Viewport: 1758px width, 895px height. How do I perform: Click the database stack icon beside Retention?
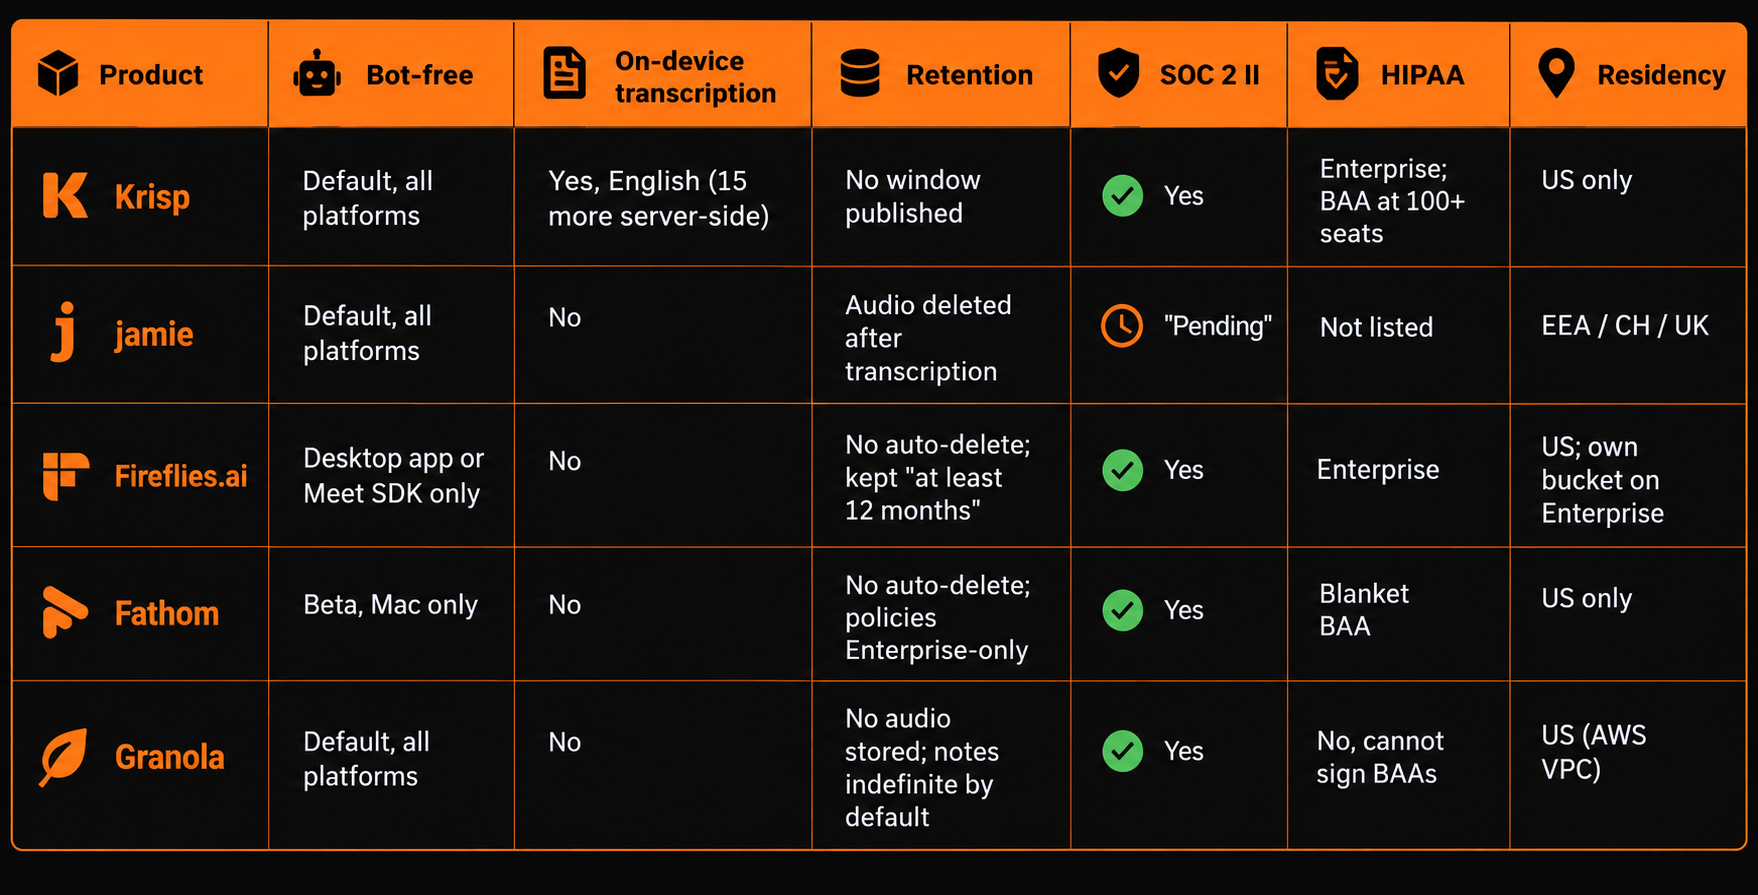point(860,74)
